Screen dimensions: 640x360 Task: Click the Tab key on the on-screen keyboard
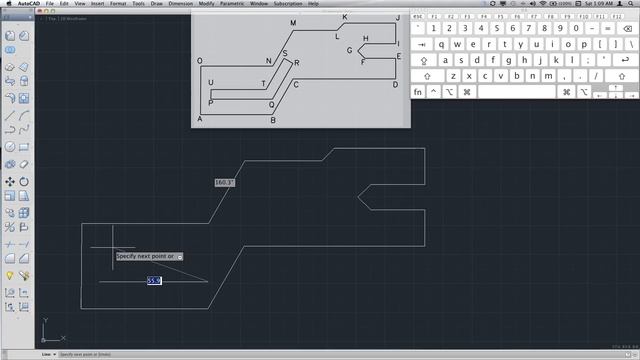point(422,44)
